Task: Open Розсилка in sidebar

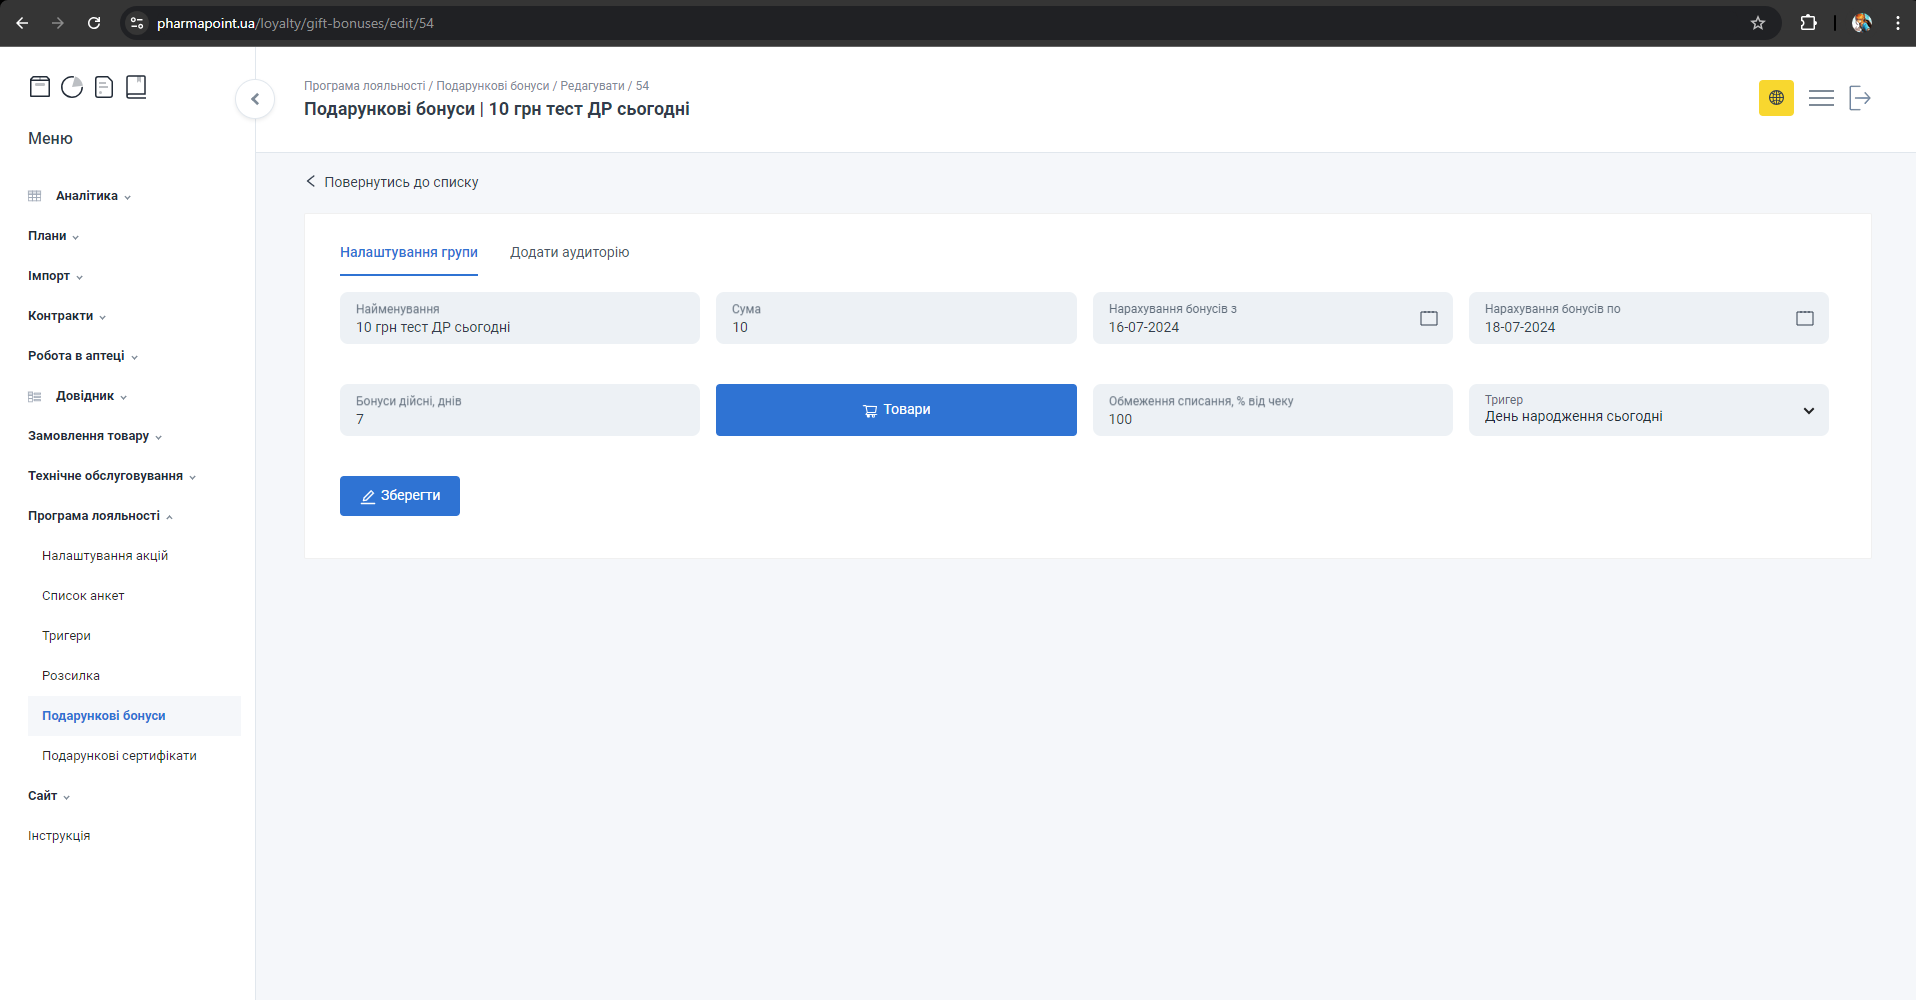Action: pos(71,676)
